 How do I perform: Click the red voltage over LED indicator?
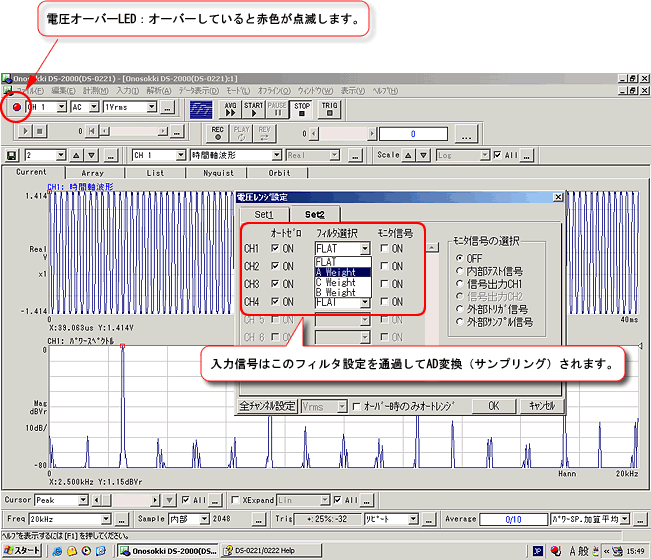(15, 106)
